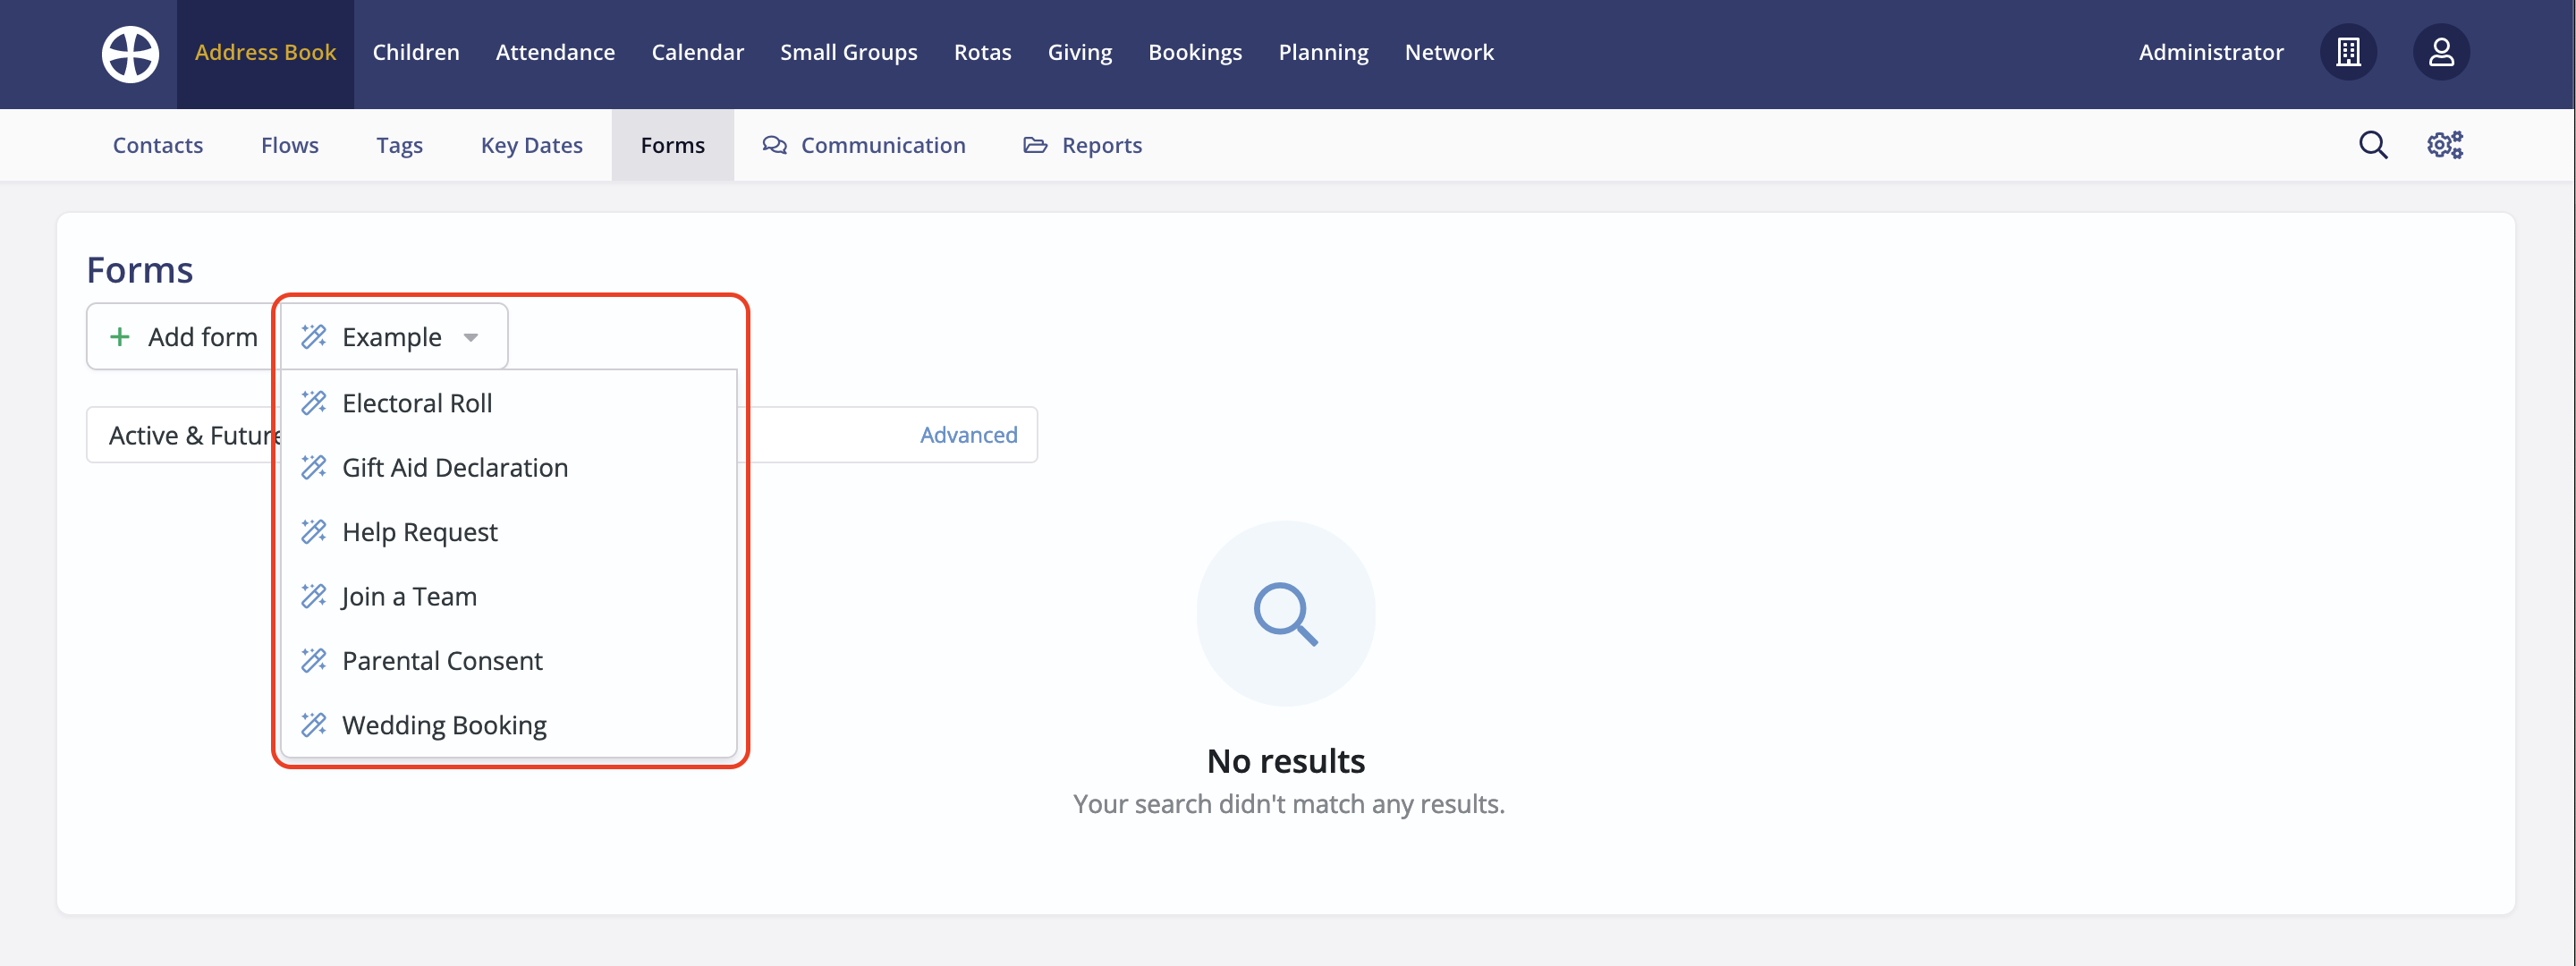Click the wand icon next to Wedding Booking
Screen dimensions: 2576x966
[314, 724]
